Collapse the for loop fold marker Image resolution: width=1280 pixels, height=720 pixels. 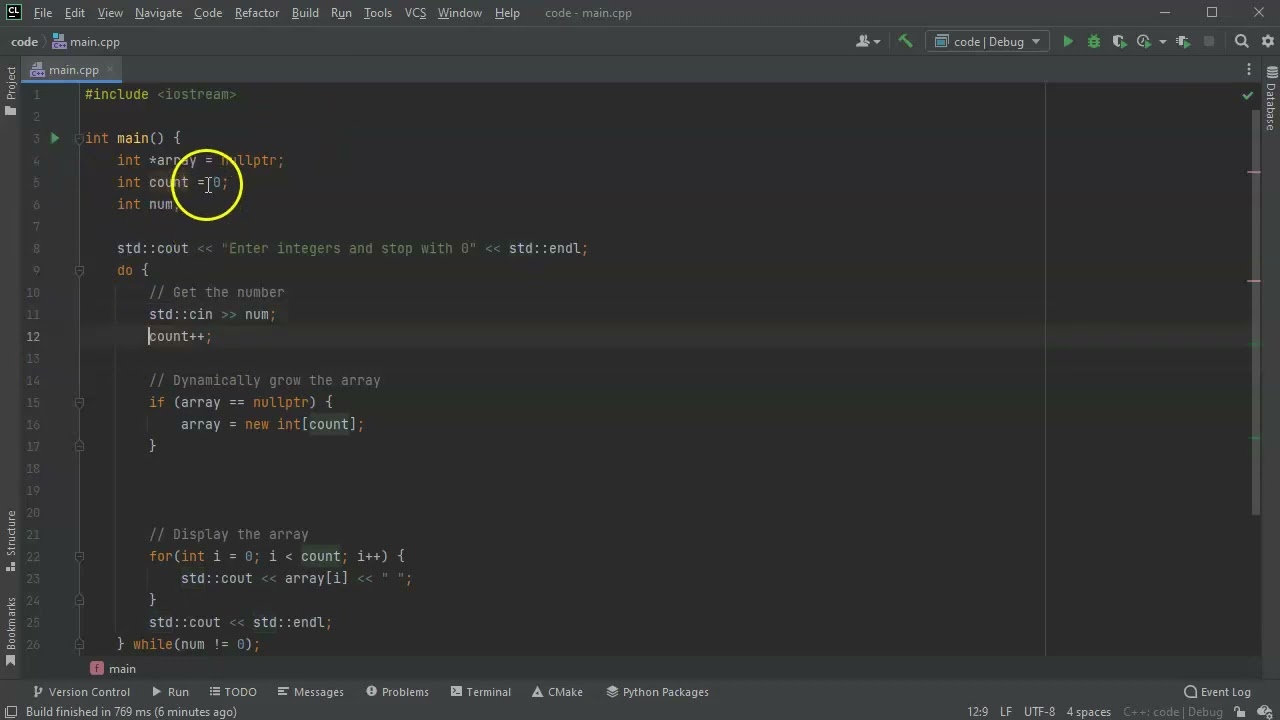(79, 556)
